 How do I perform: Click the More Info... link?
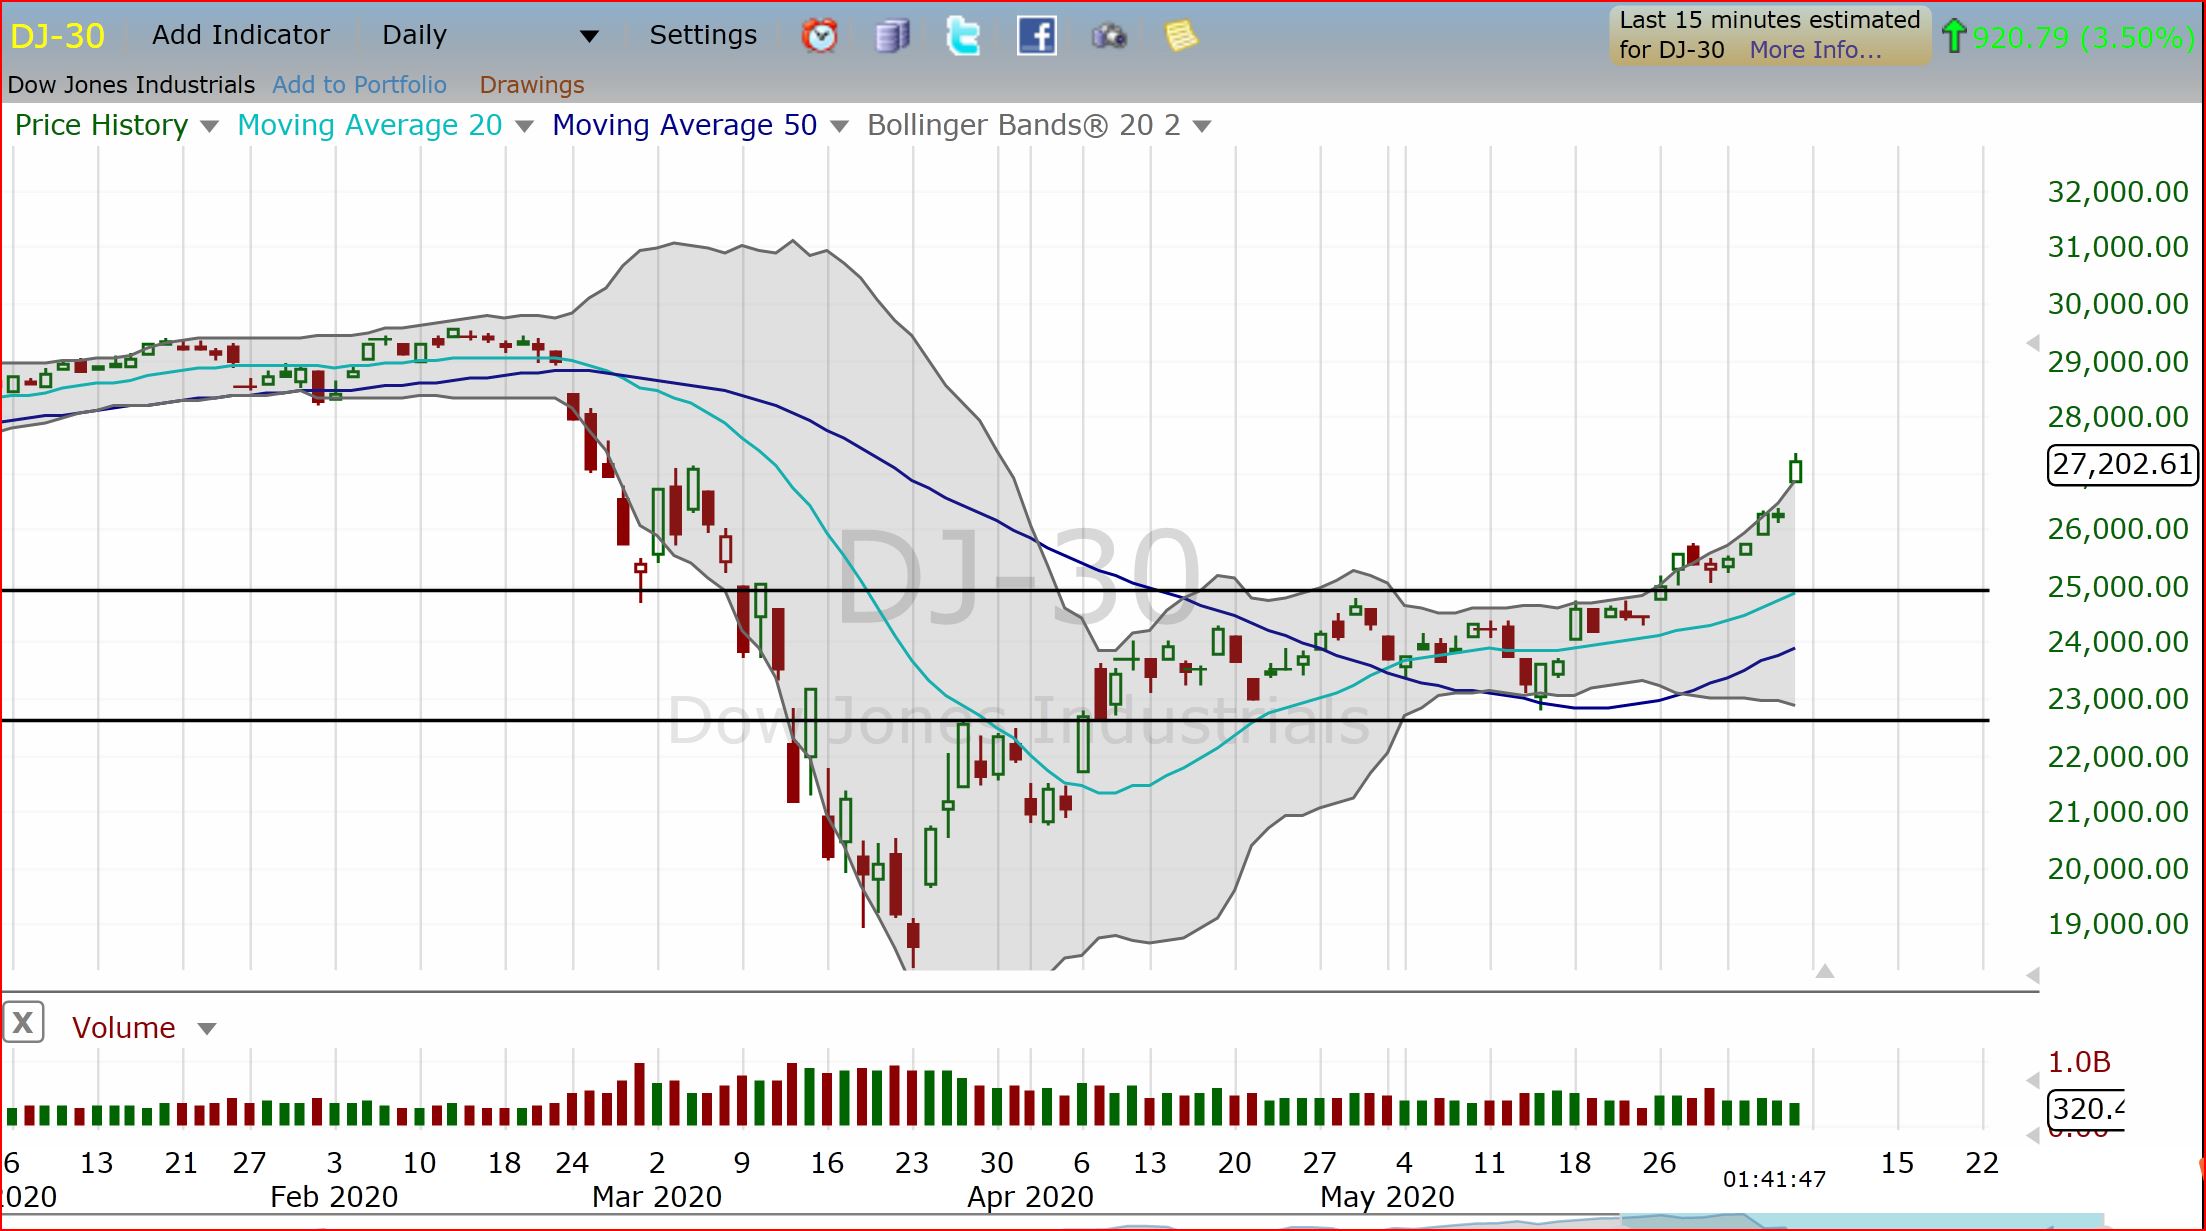[x=1815, y=50]
